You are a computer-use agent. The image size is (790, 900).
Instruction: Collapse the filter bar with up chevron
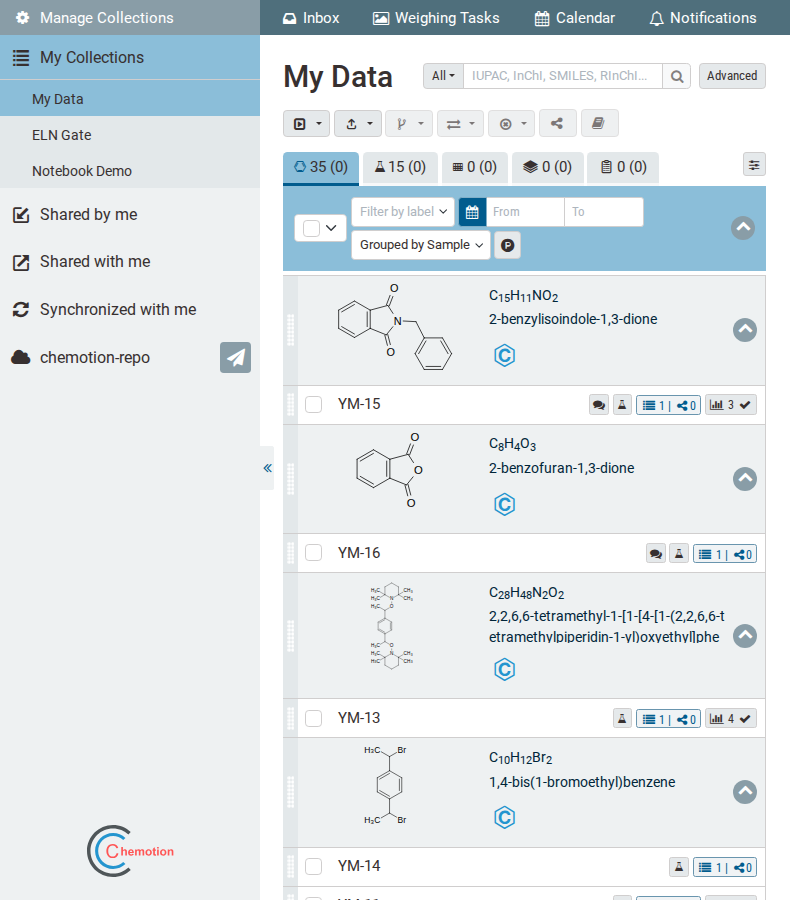tap(743, 228)
